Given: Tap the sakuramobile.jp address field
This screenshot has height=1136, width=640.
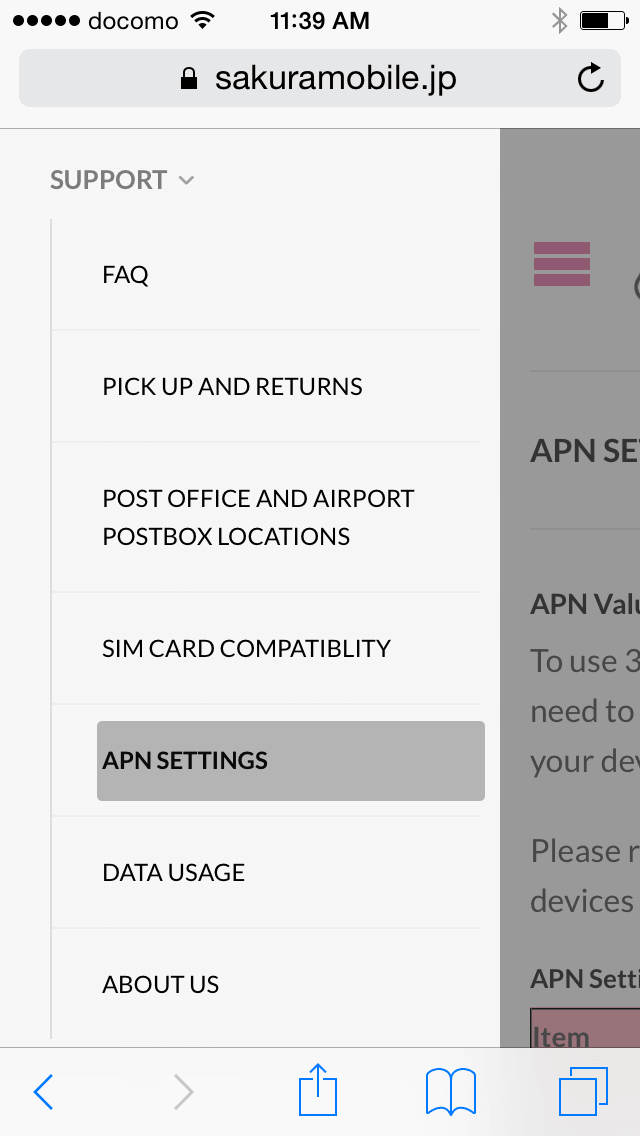Looking at the screenshot, I should (x=336, y=79).
